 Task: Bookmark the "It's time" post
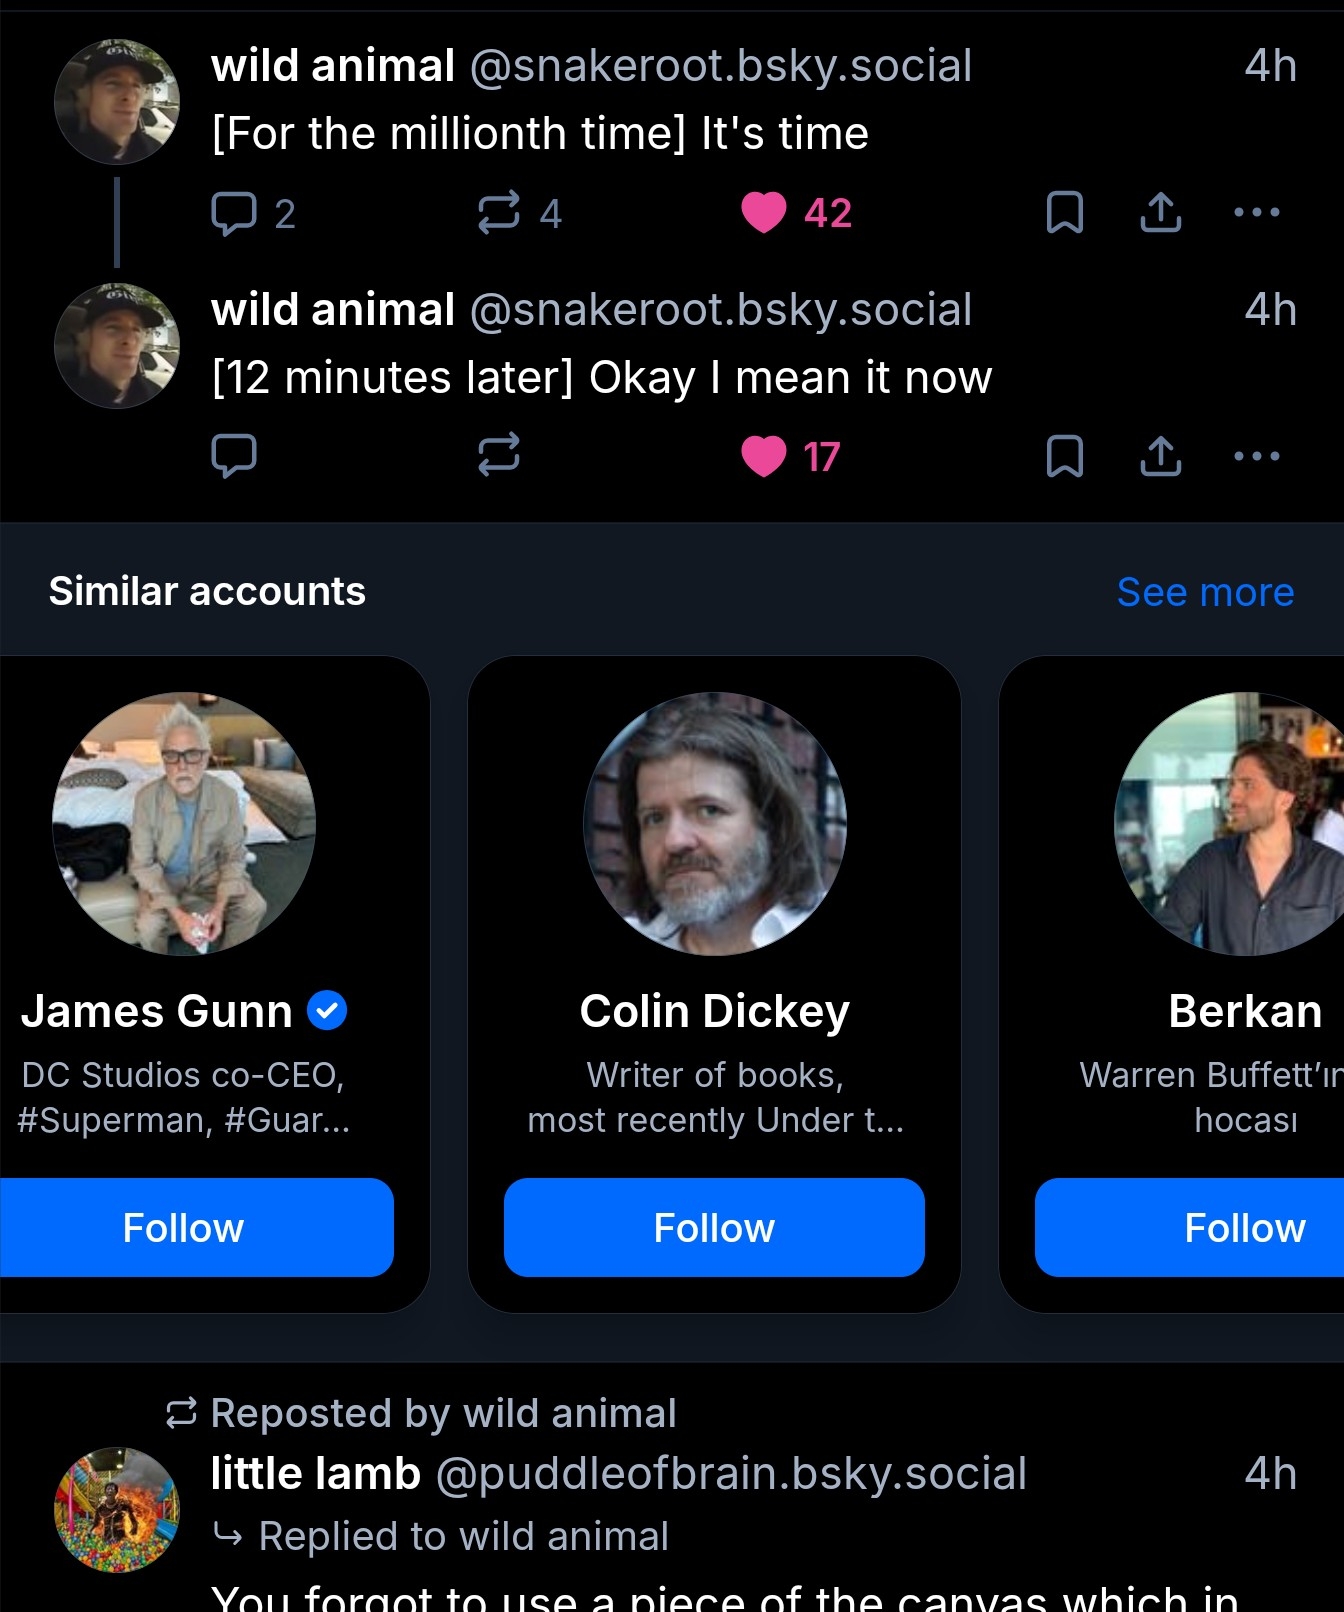1064,213
